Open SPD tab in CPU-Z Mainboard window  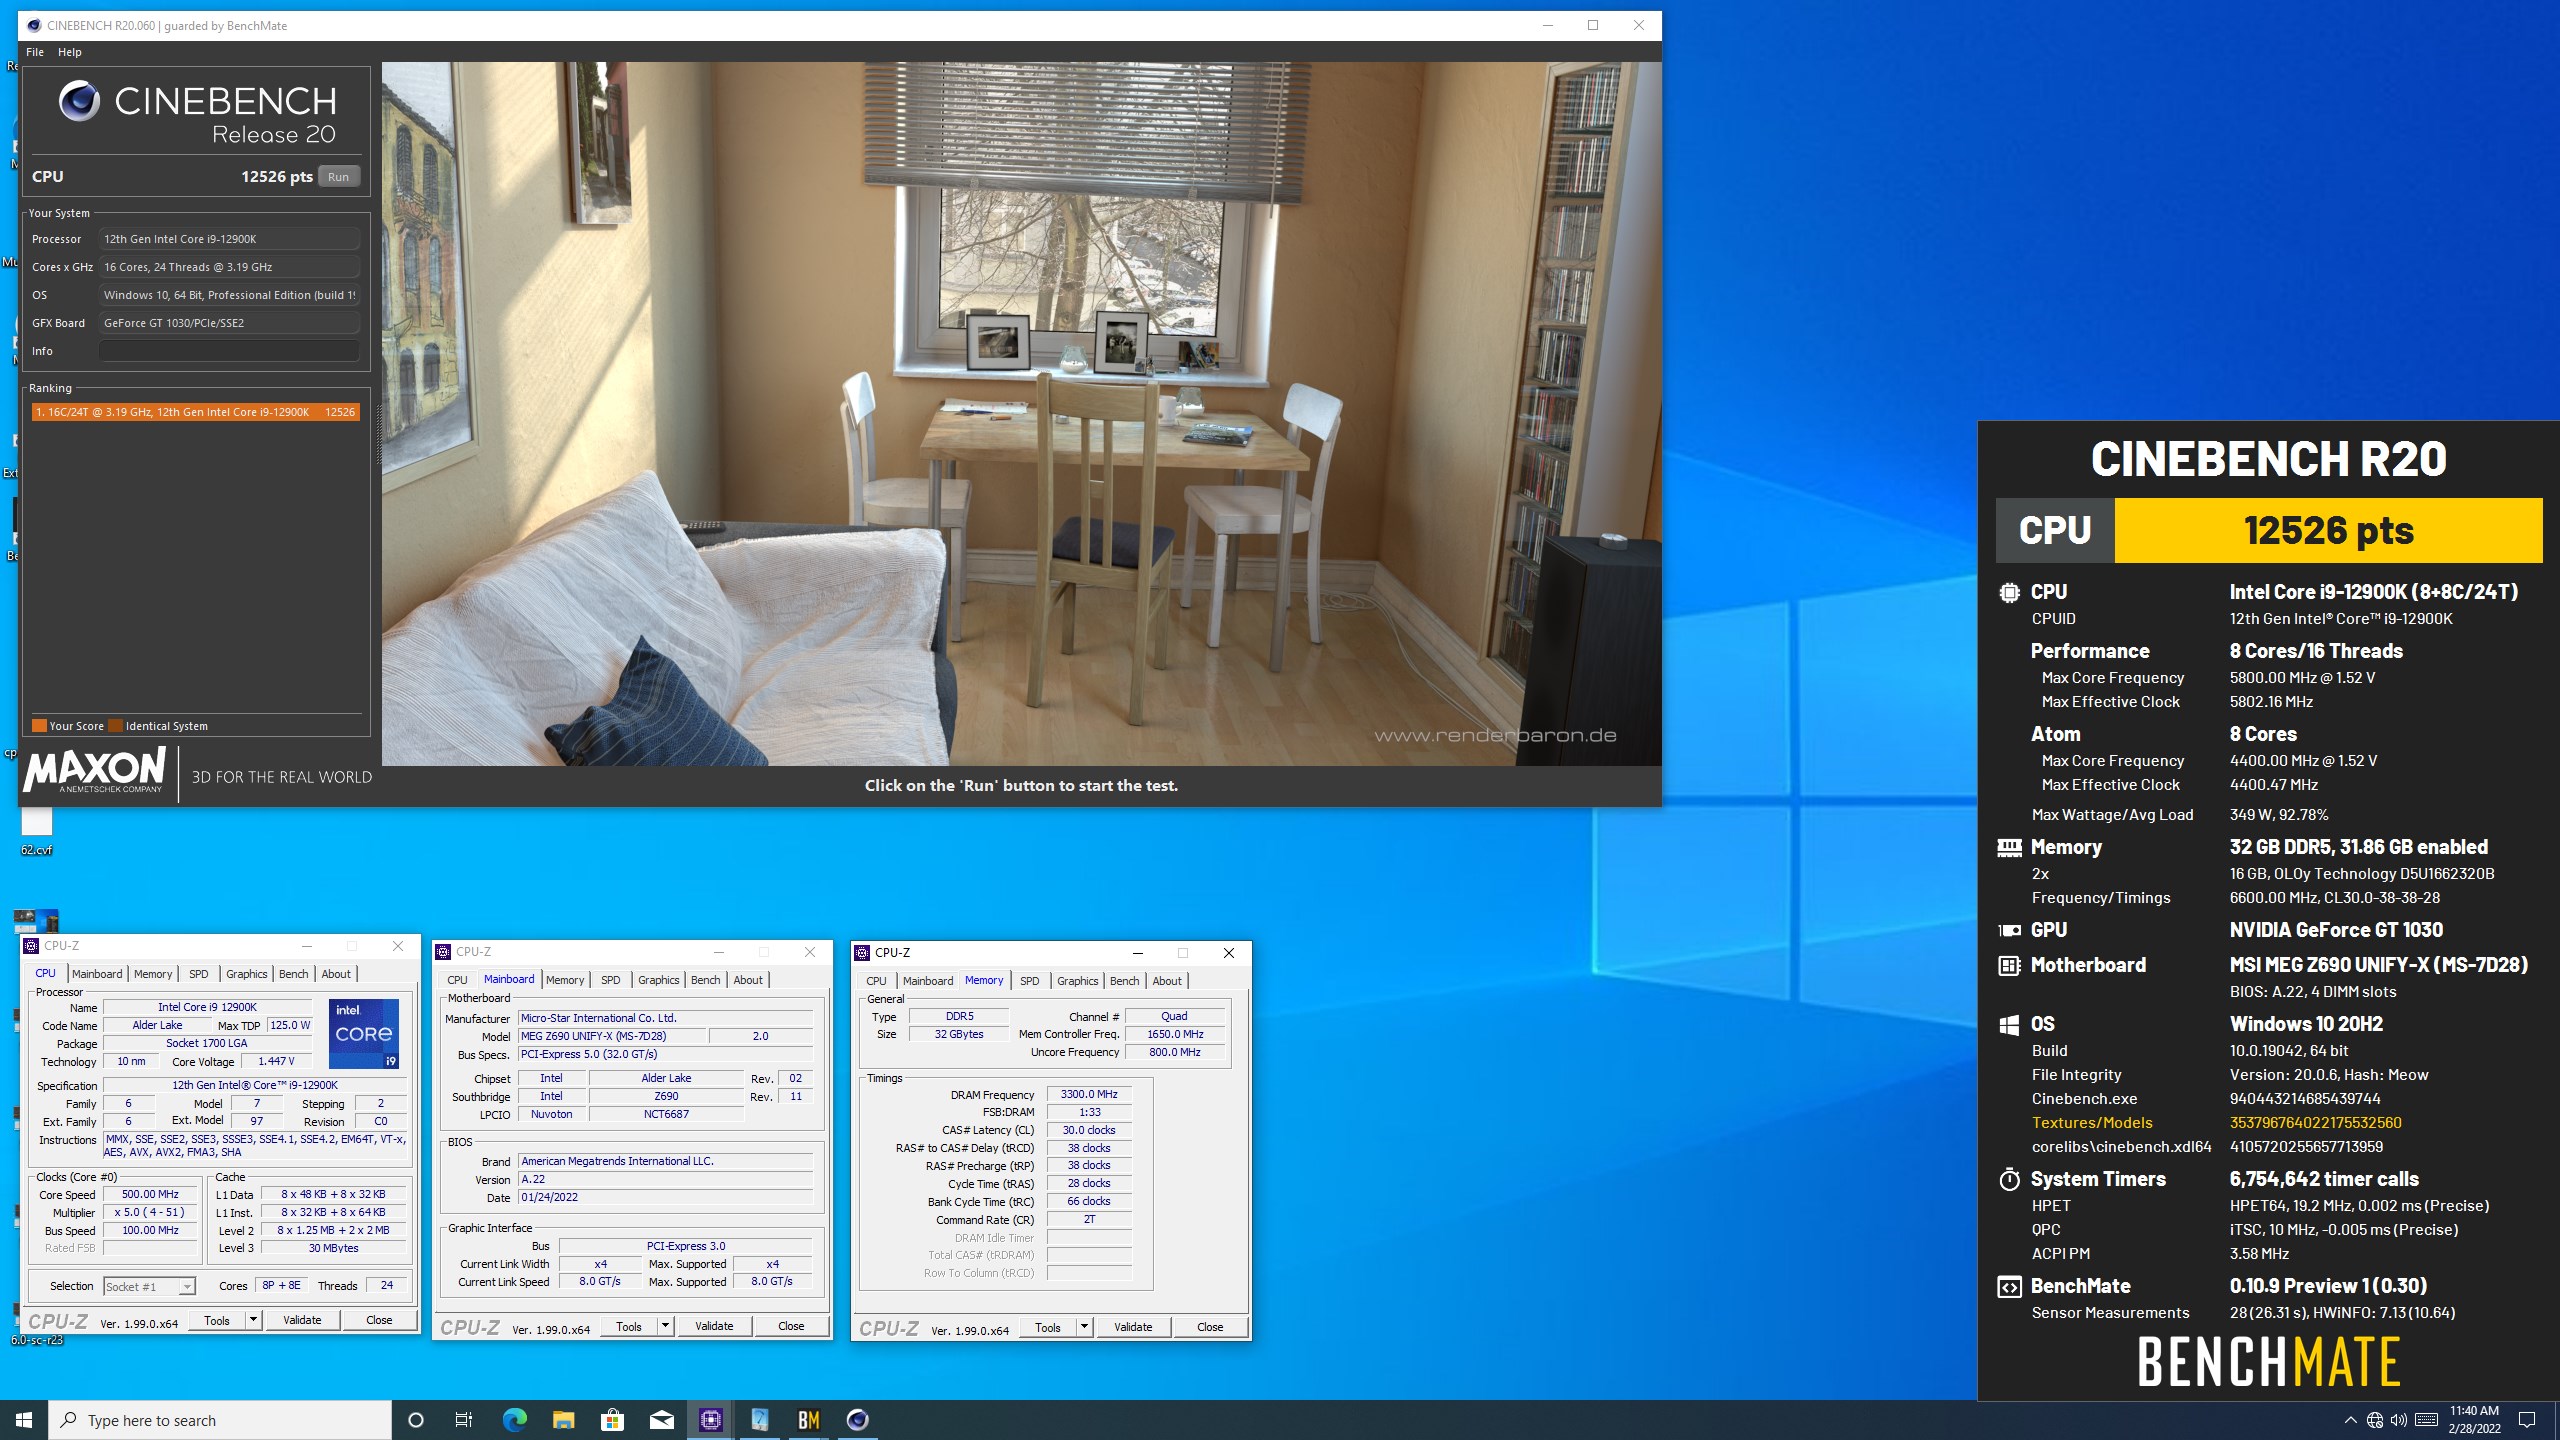611,980
